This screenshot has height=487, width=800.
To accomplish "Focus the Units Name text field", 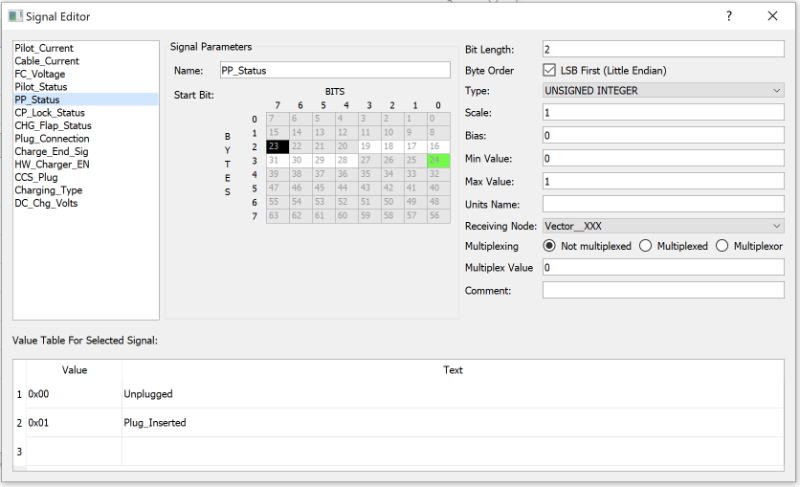I will (663, 204).
